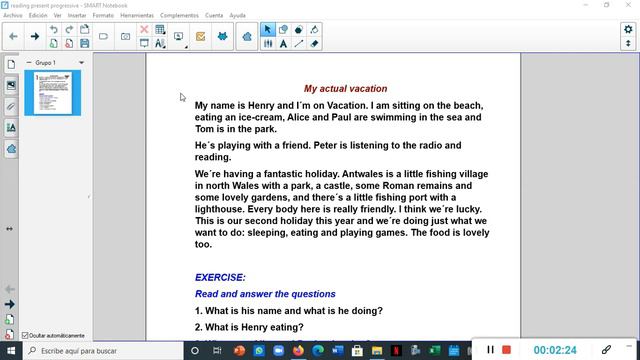Screen dimensions: 640x360
Task: Delete page with red page icon
Action: coord(69,43)
